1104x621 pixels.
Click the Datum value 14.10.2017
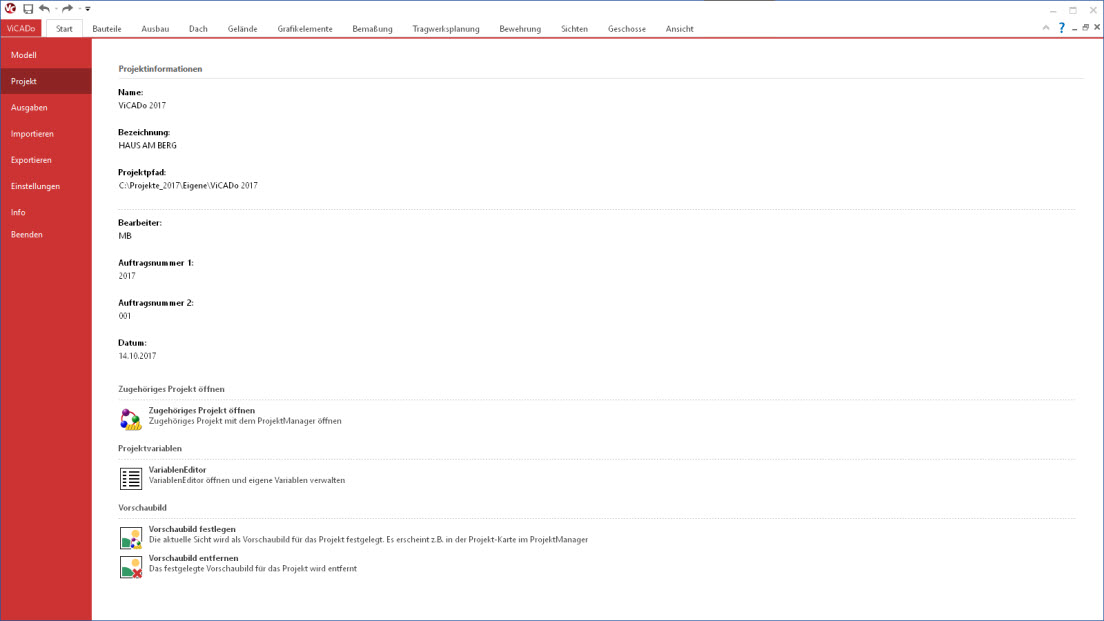[x=137, y=356]
